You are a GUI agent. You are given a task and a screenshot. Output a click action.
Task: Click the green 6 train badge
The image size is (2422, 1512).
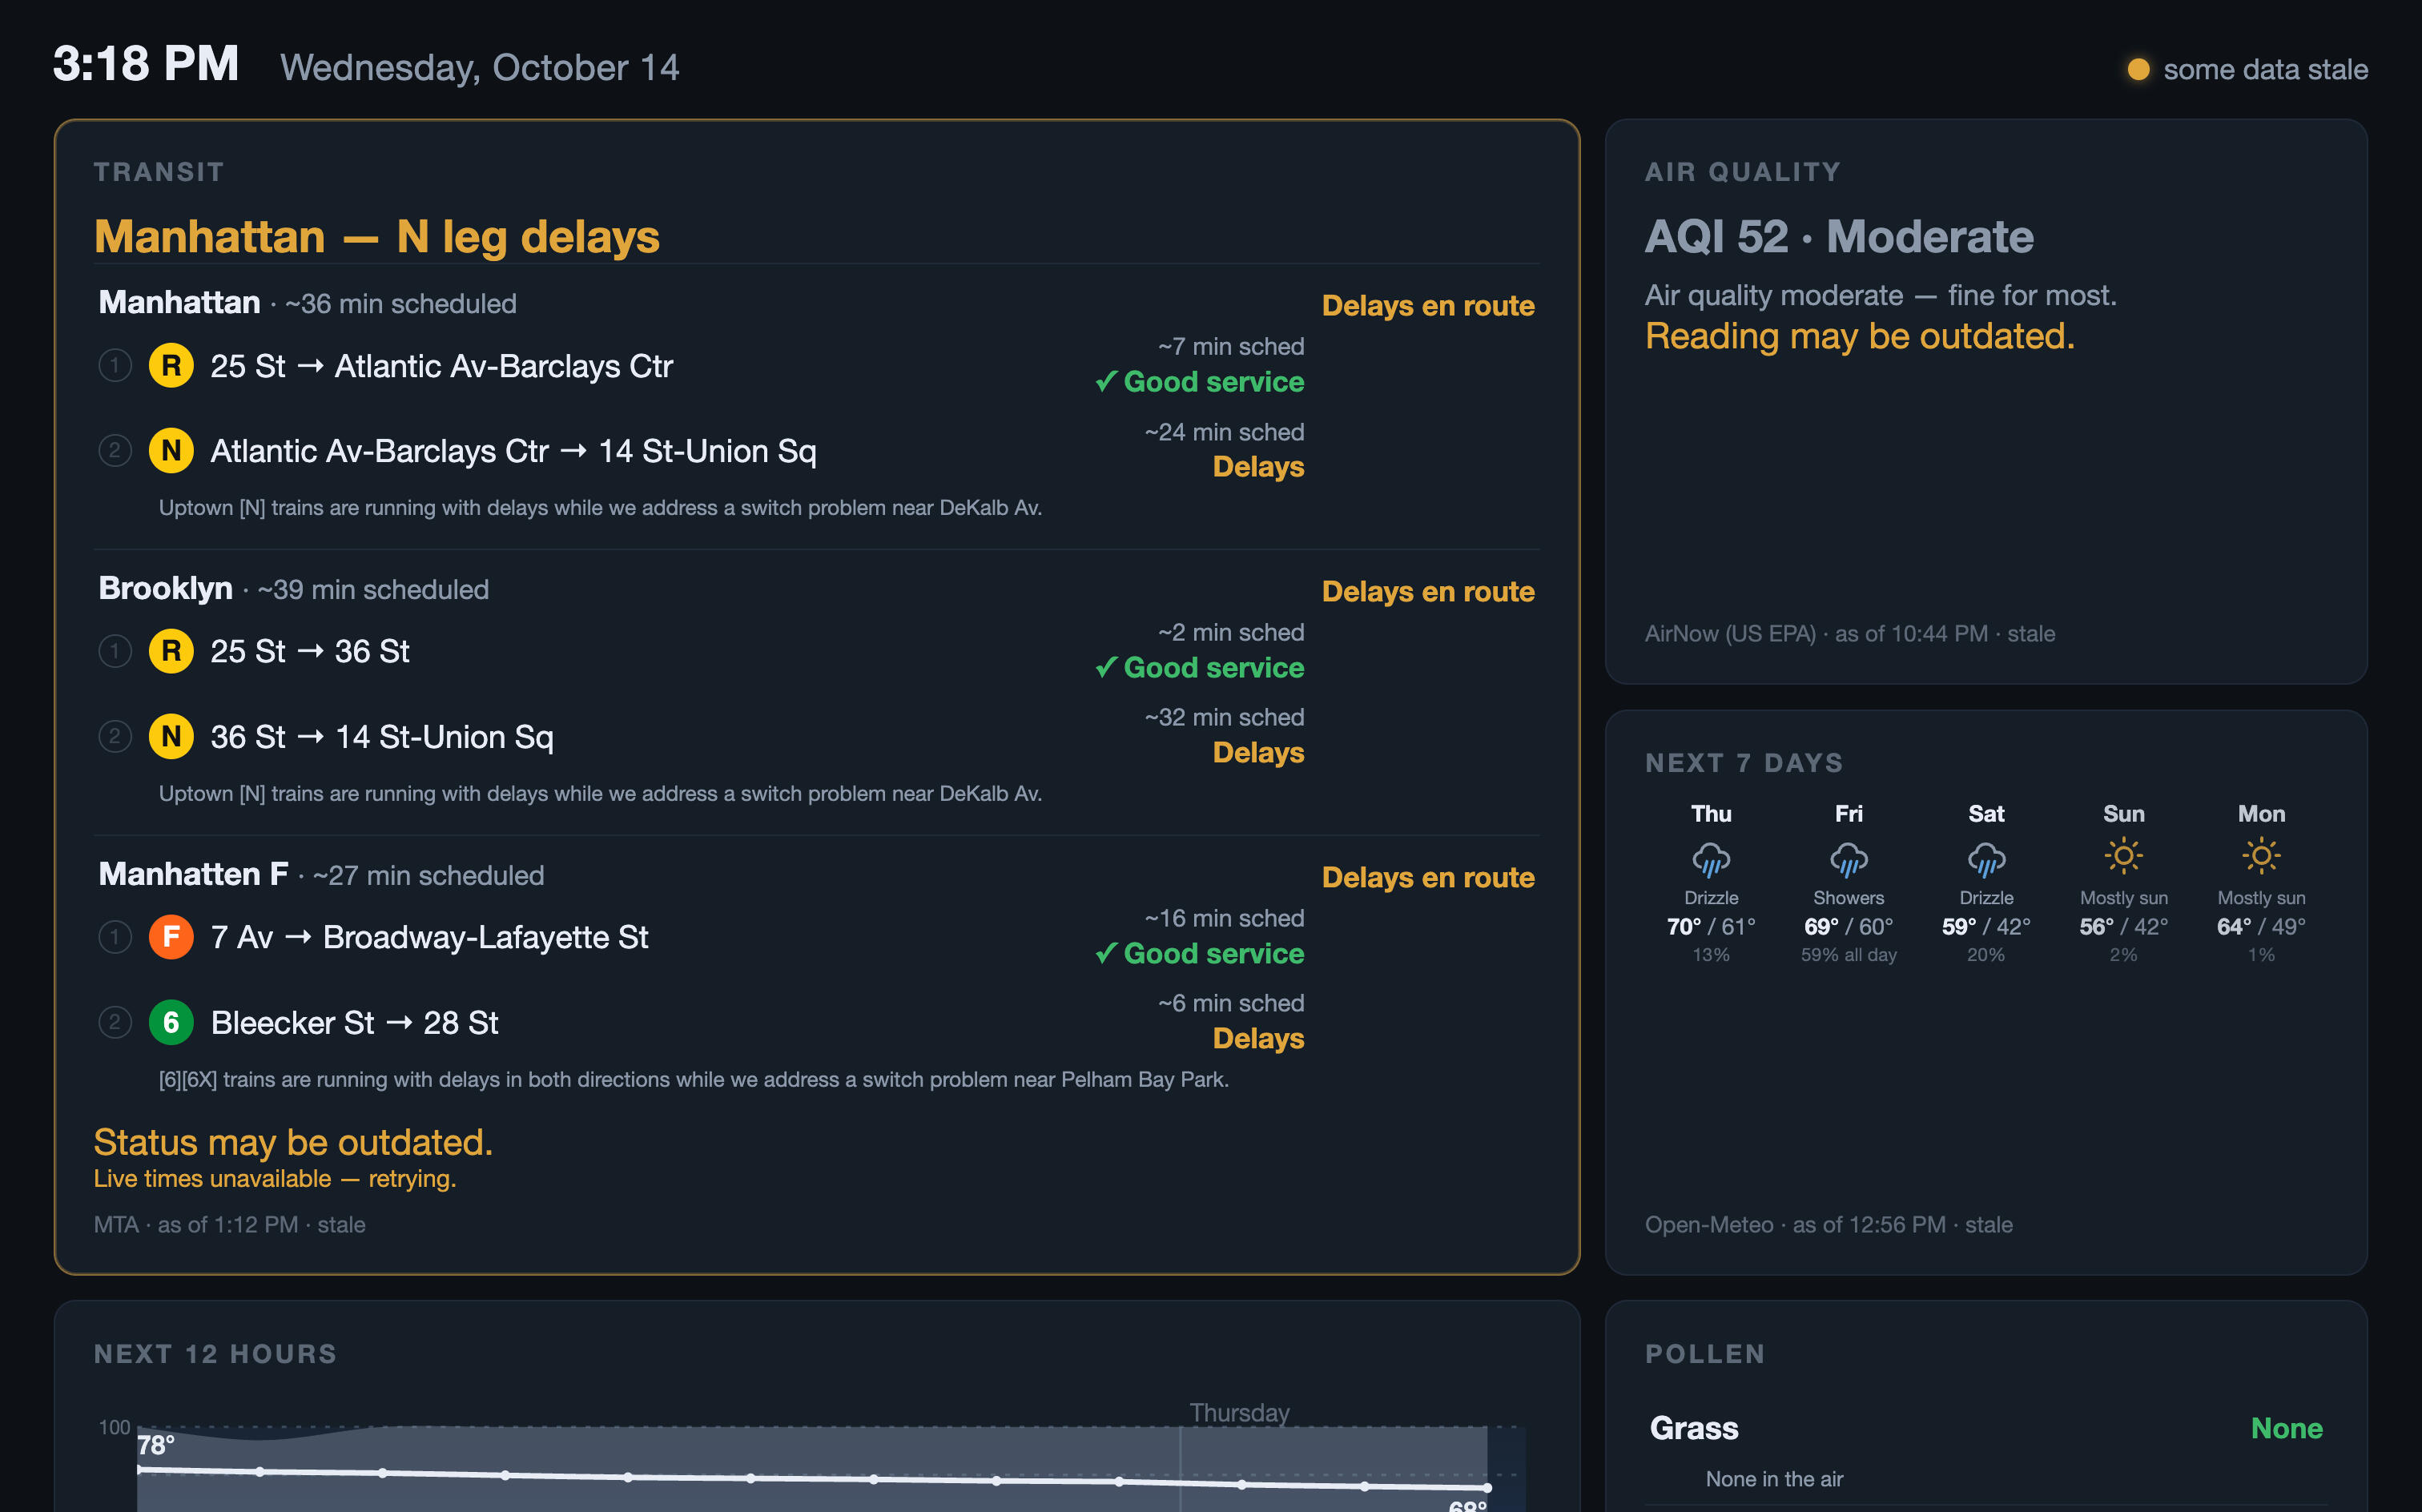coord(171,1022)
